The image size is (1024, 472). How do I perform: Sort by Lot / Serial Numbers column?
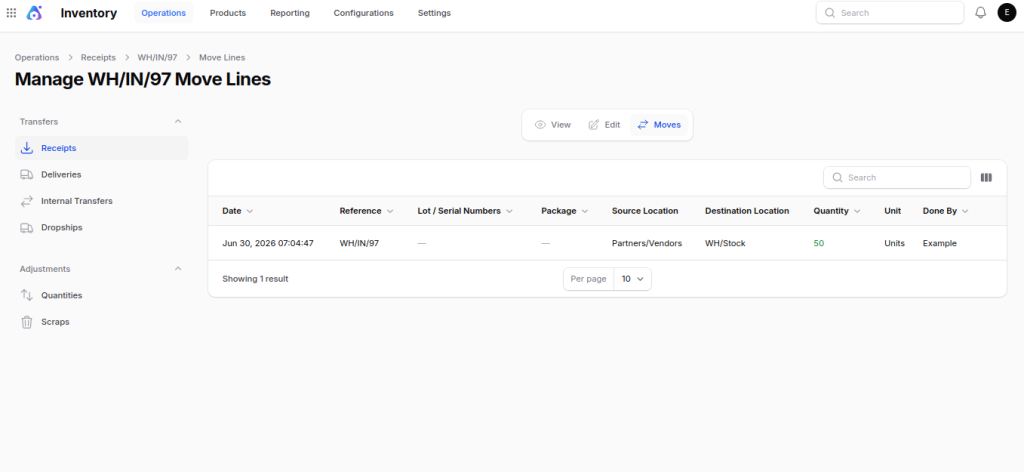tap(465, 211)
